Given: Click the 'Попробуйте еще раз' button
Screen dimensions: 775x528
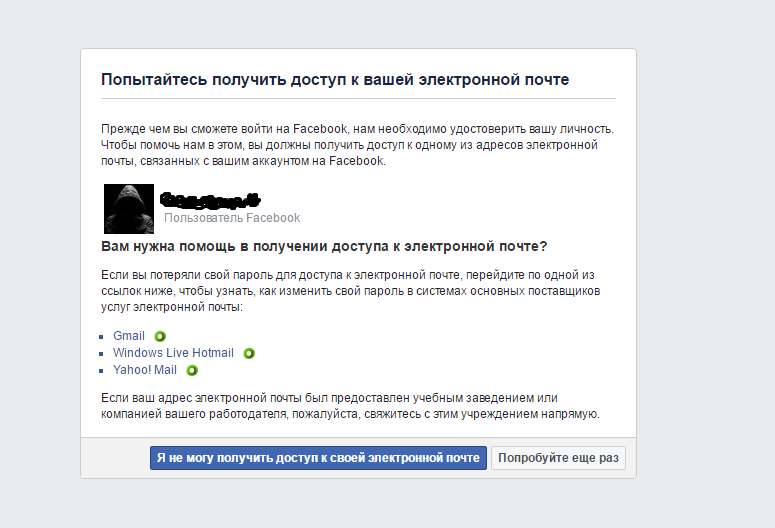Looking at the screenshot, I should [559, 458].
